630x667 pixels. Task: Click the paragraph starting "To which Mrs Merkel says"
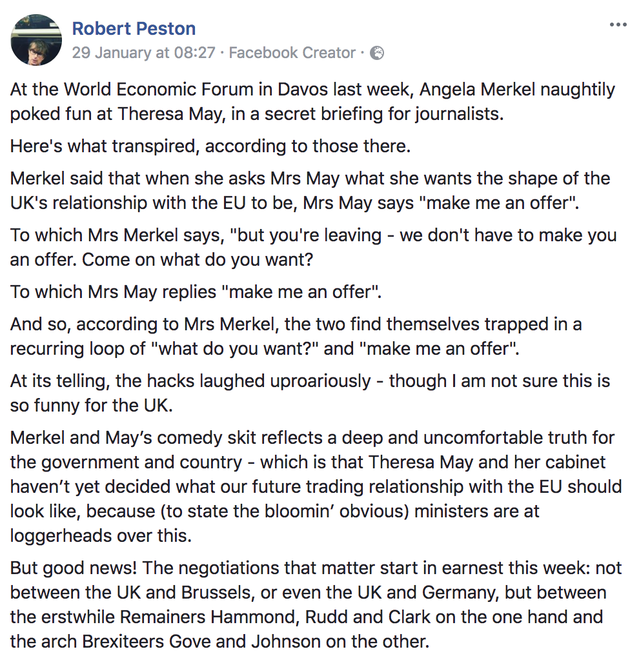tap(313, 247)
